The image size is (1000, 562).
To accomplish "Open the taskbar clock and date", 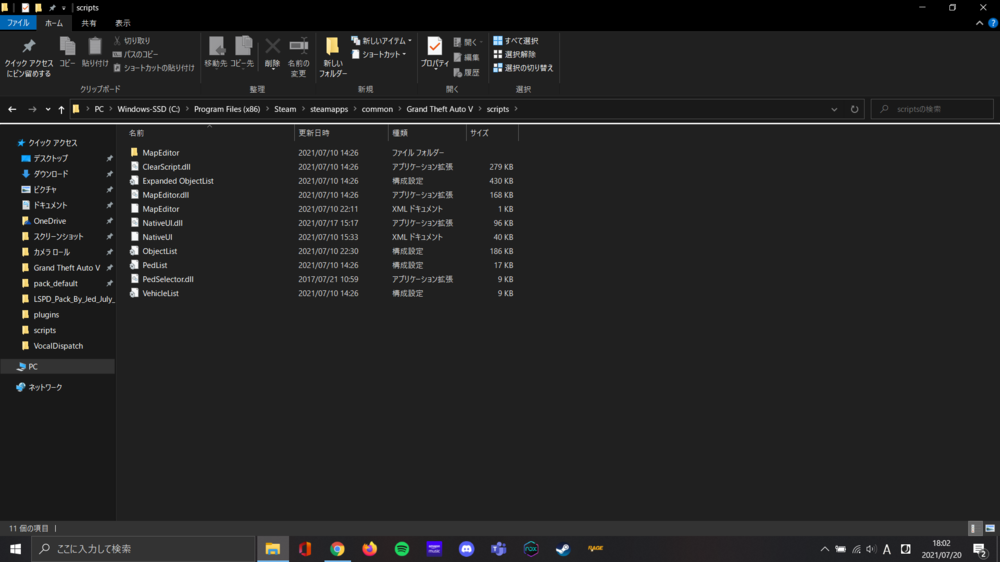I will coord(941,549).
